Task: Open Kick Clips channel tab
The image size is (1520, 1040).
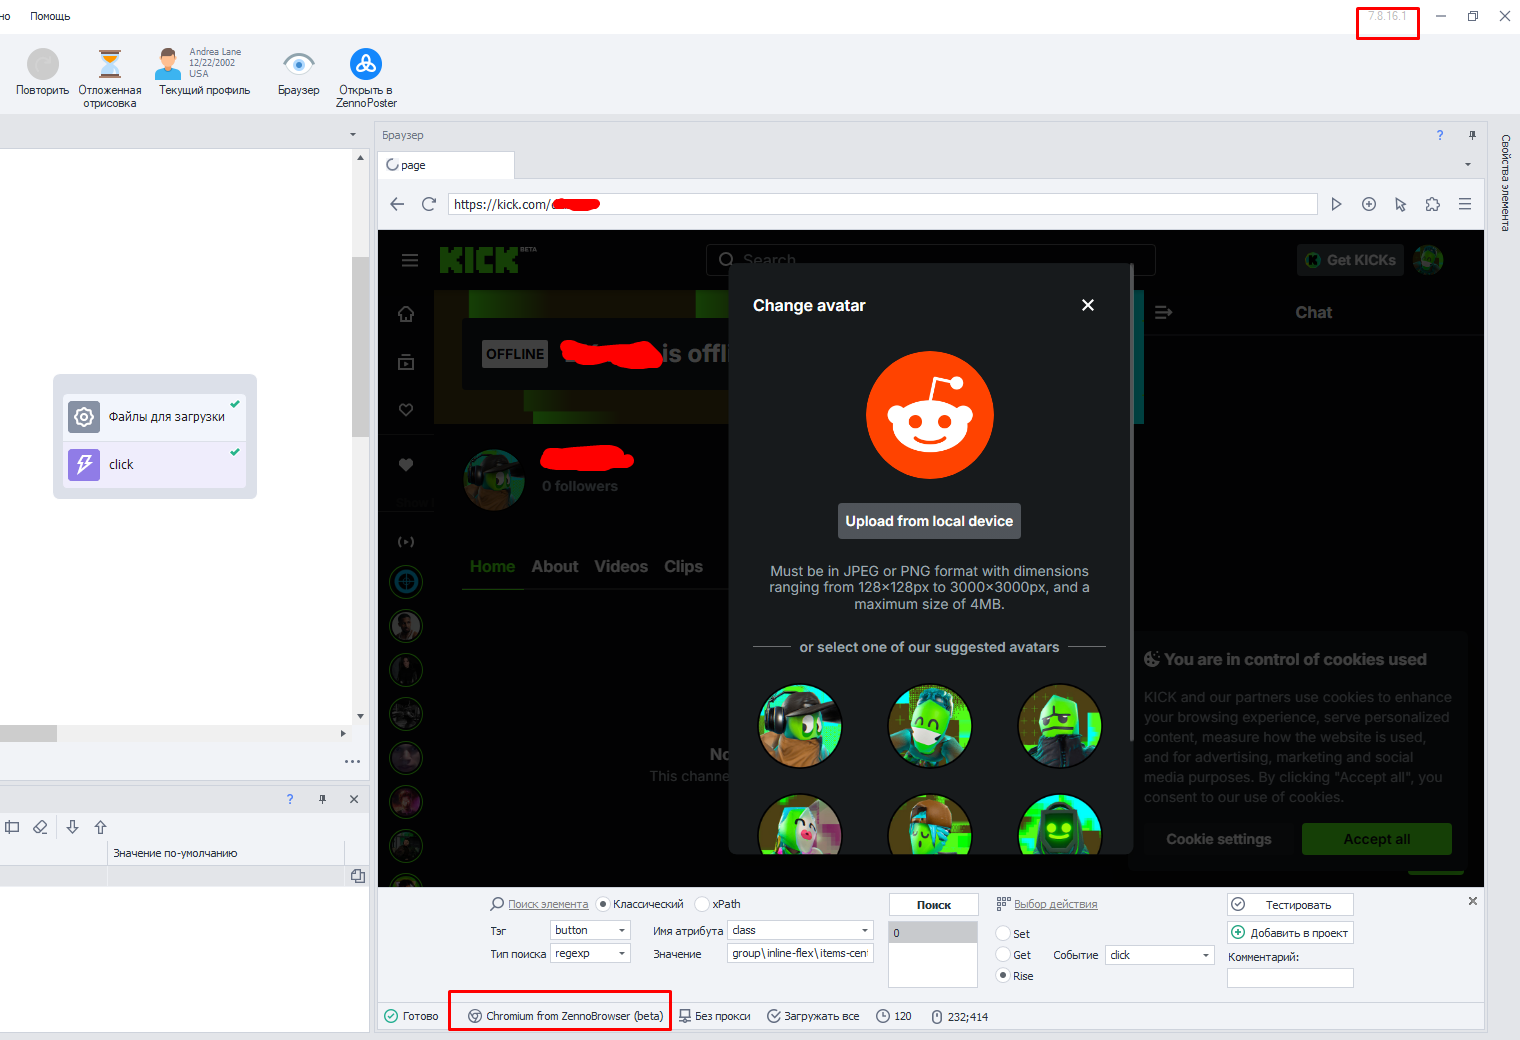Action: click(x=683, y=566)
